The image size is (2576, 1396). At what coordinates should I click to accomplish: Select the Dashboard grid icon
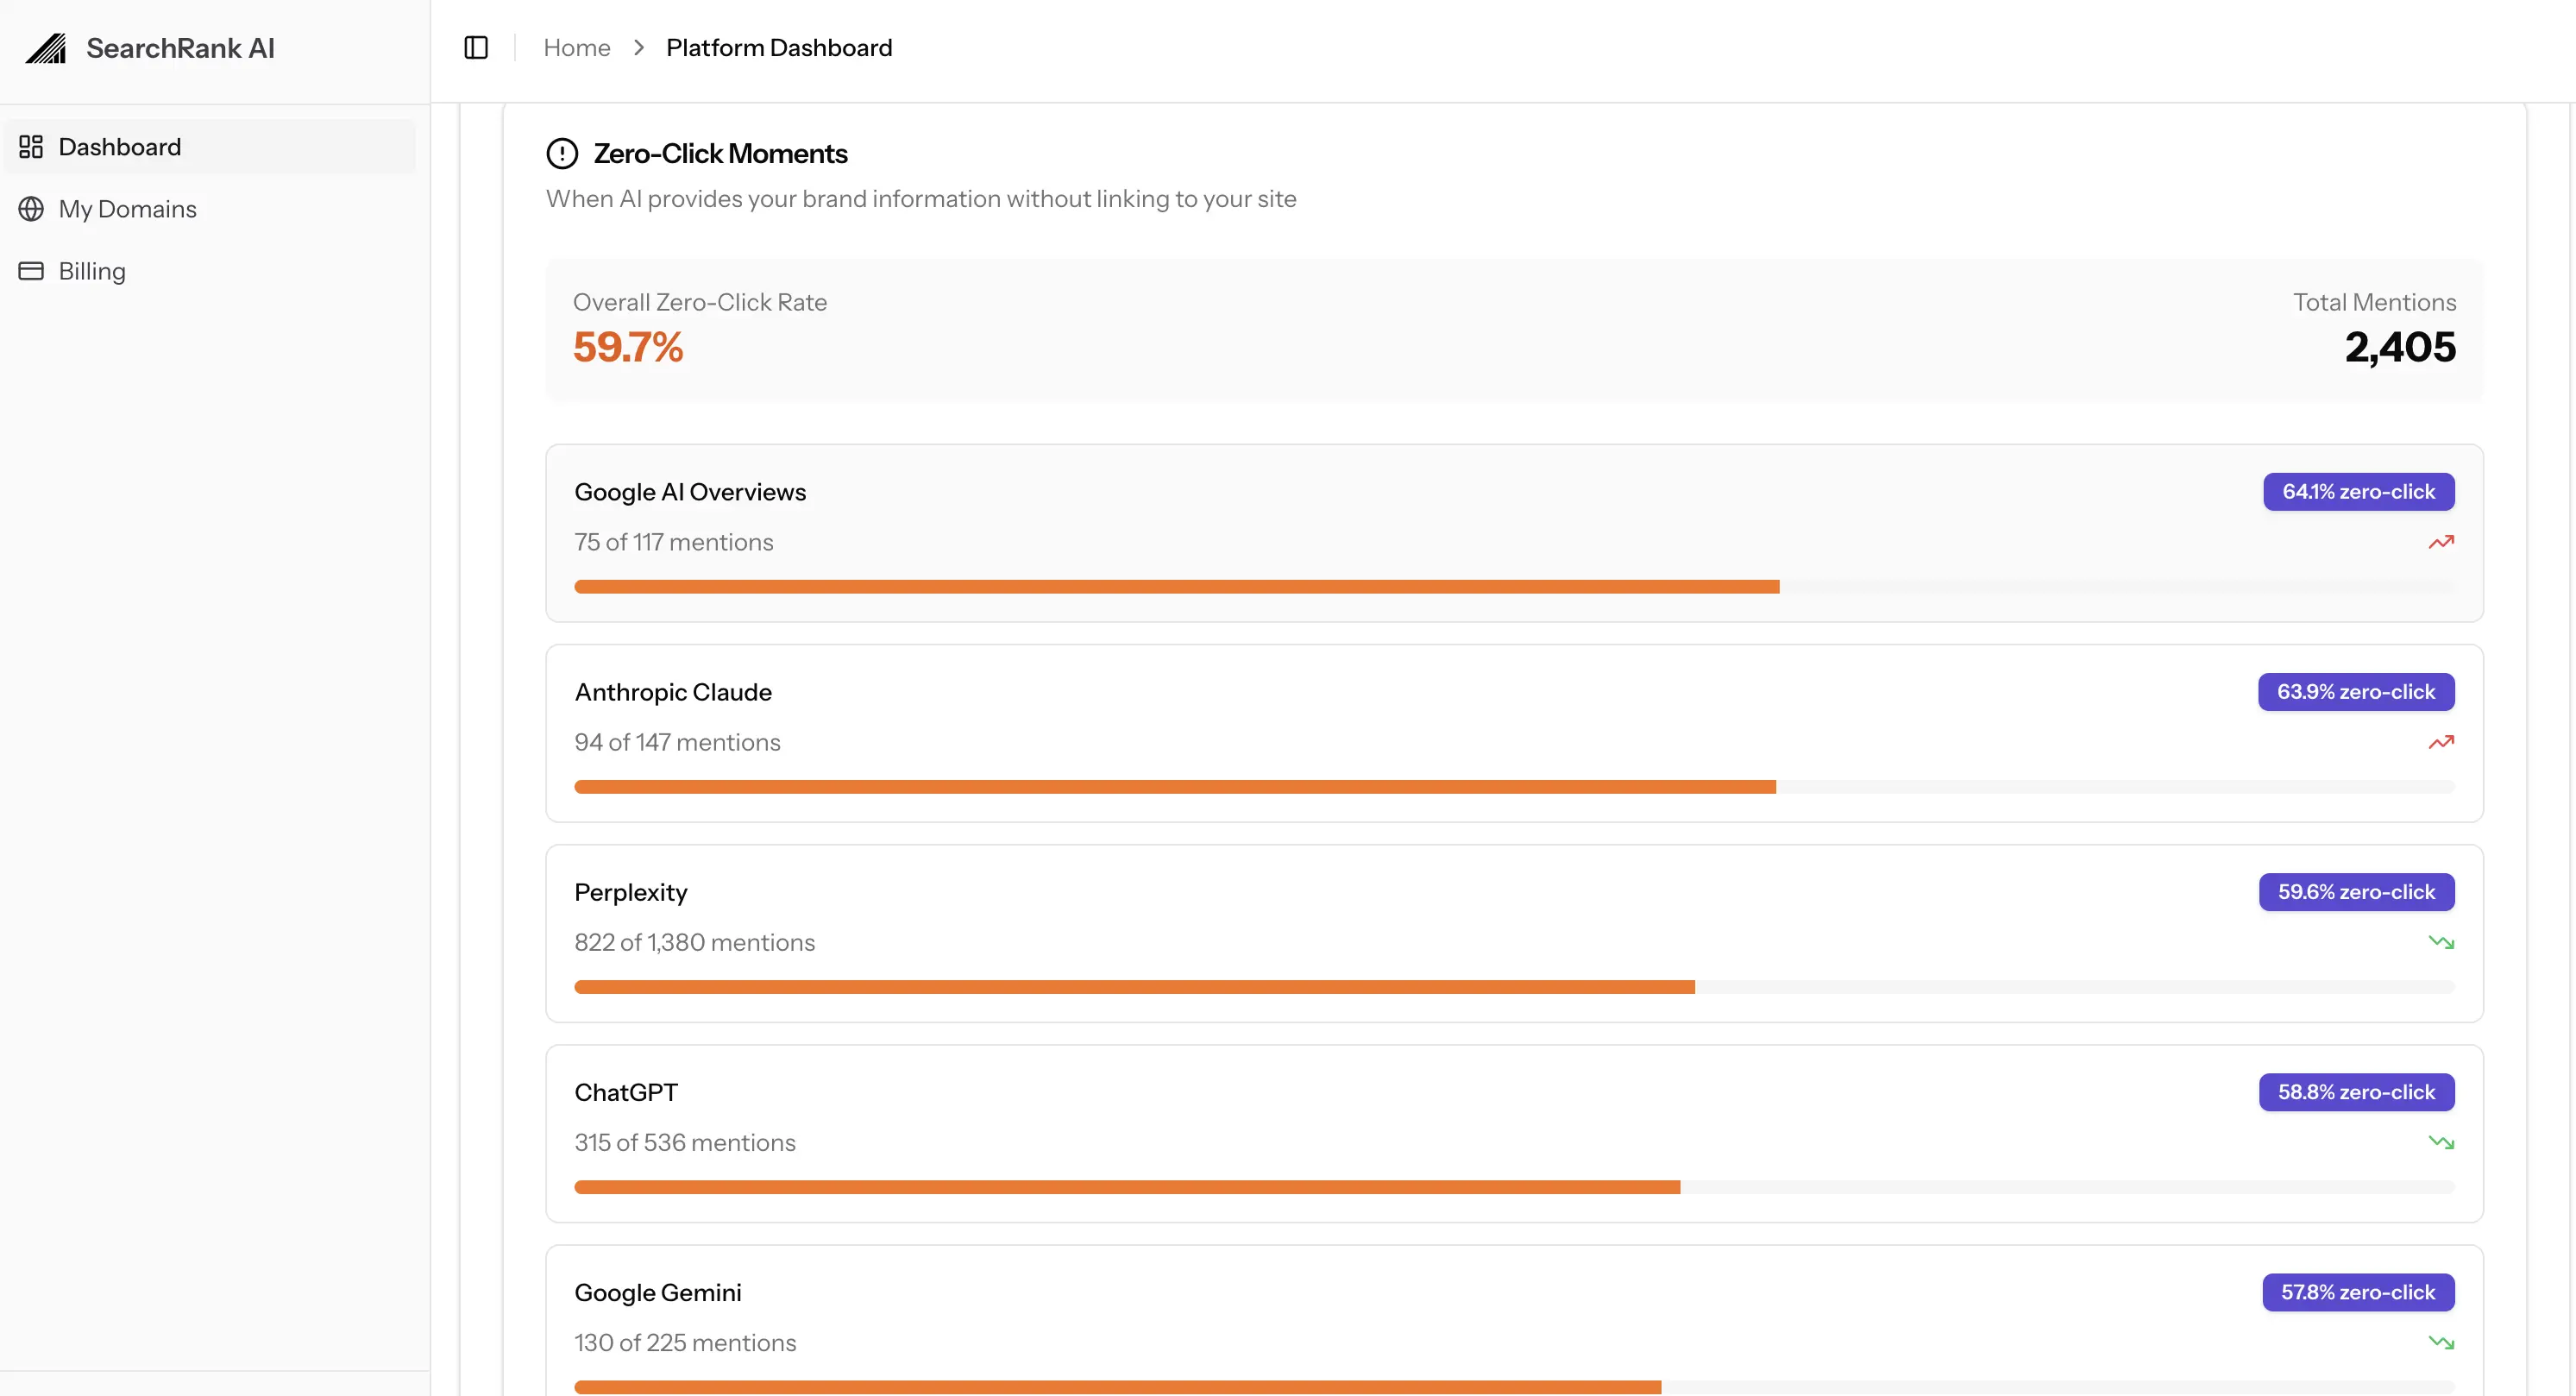(x=31, y=146)
